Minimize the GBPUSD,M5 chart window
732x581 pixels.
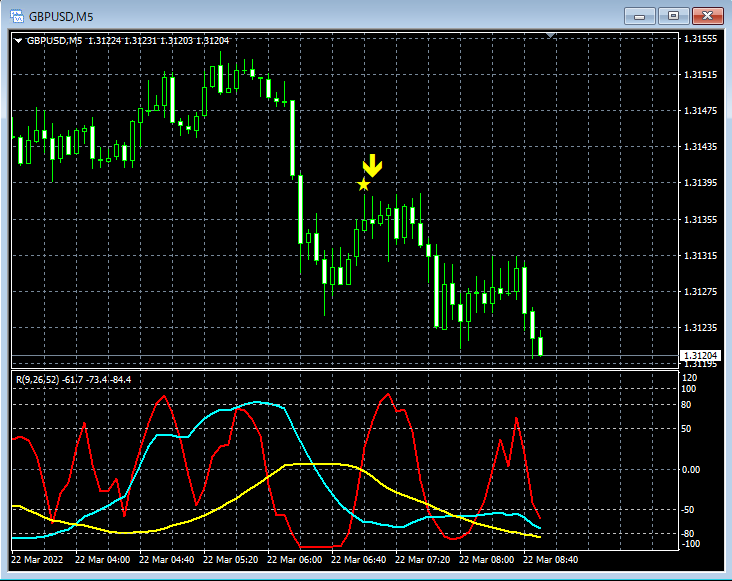tap(640, 16)
